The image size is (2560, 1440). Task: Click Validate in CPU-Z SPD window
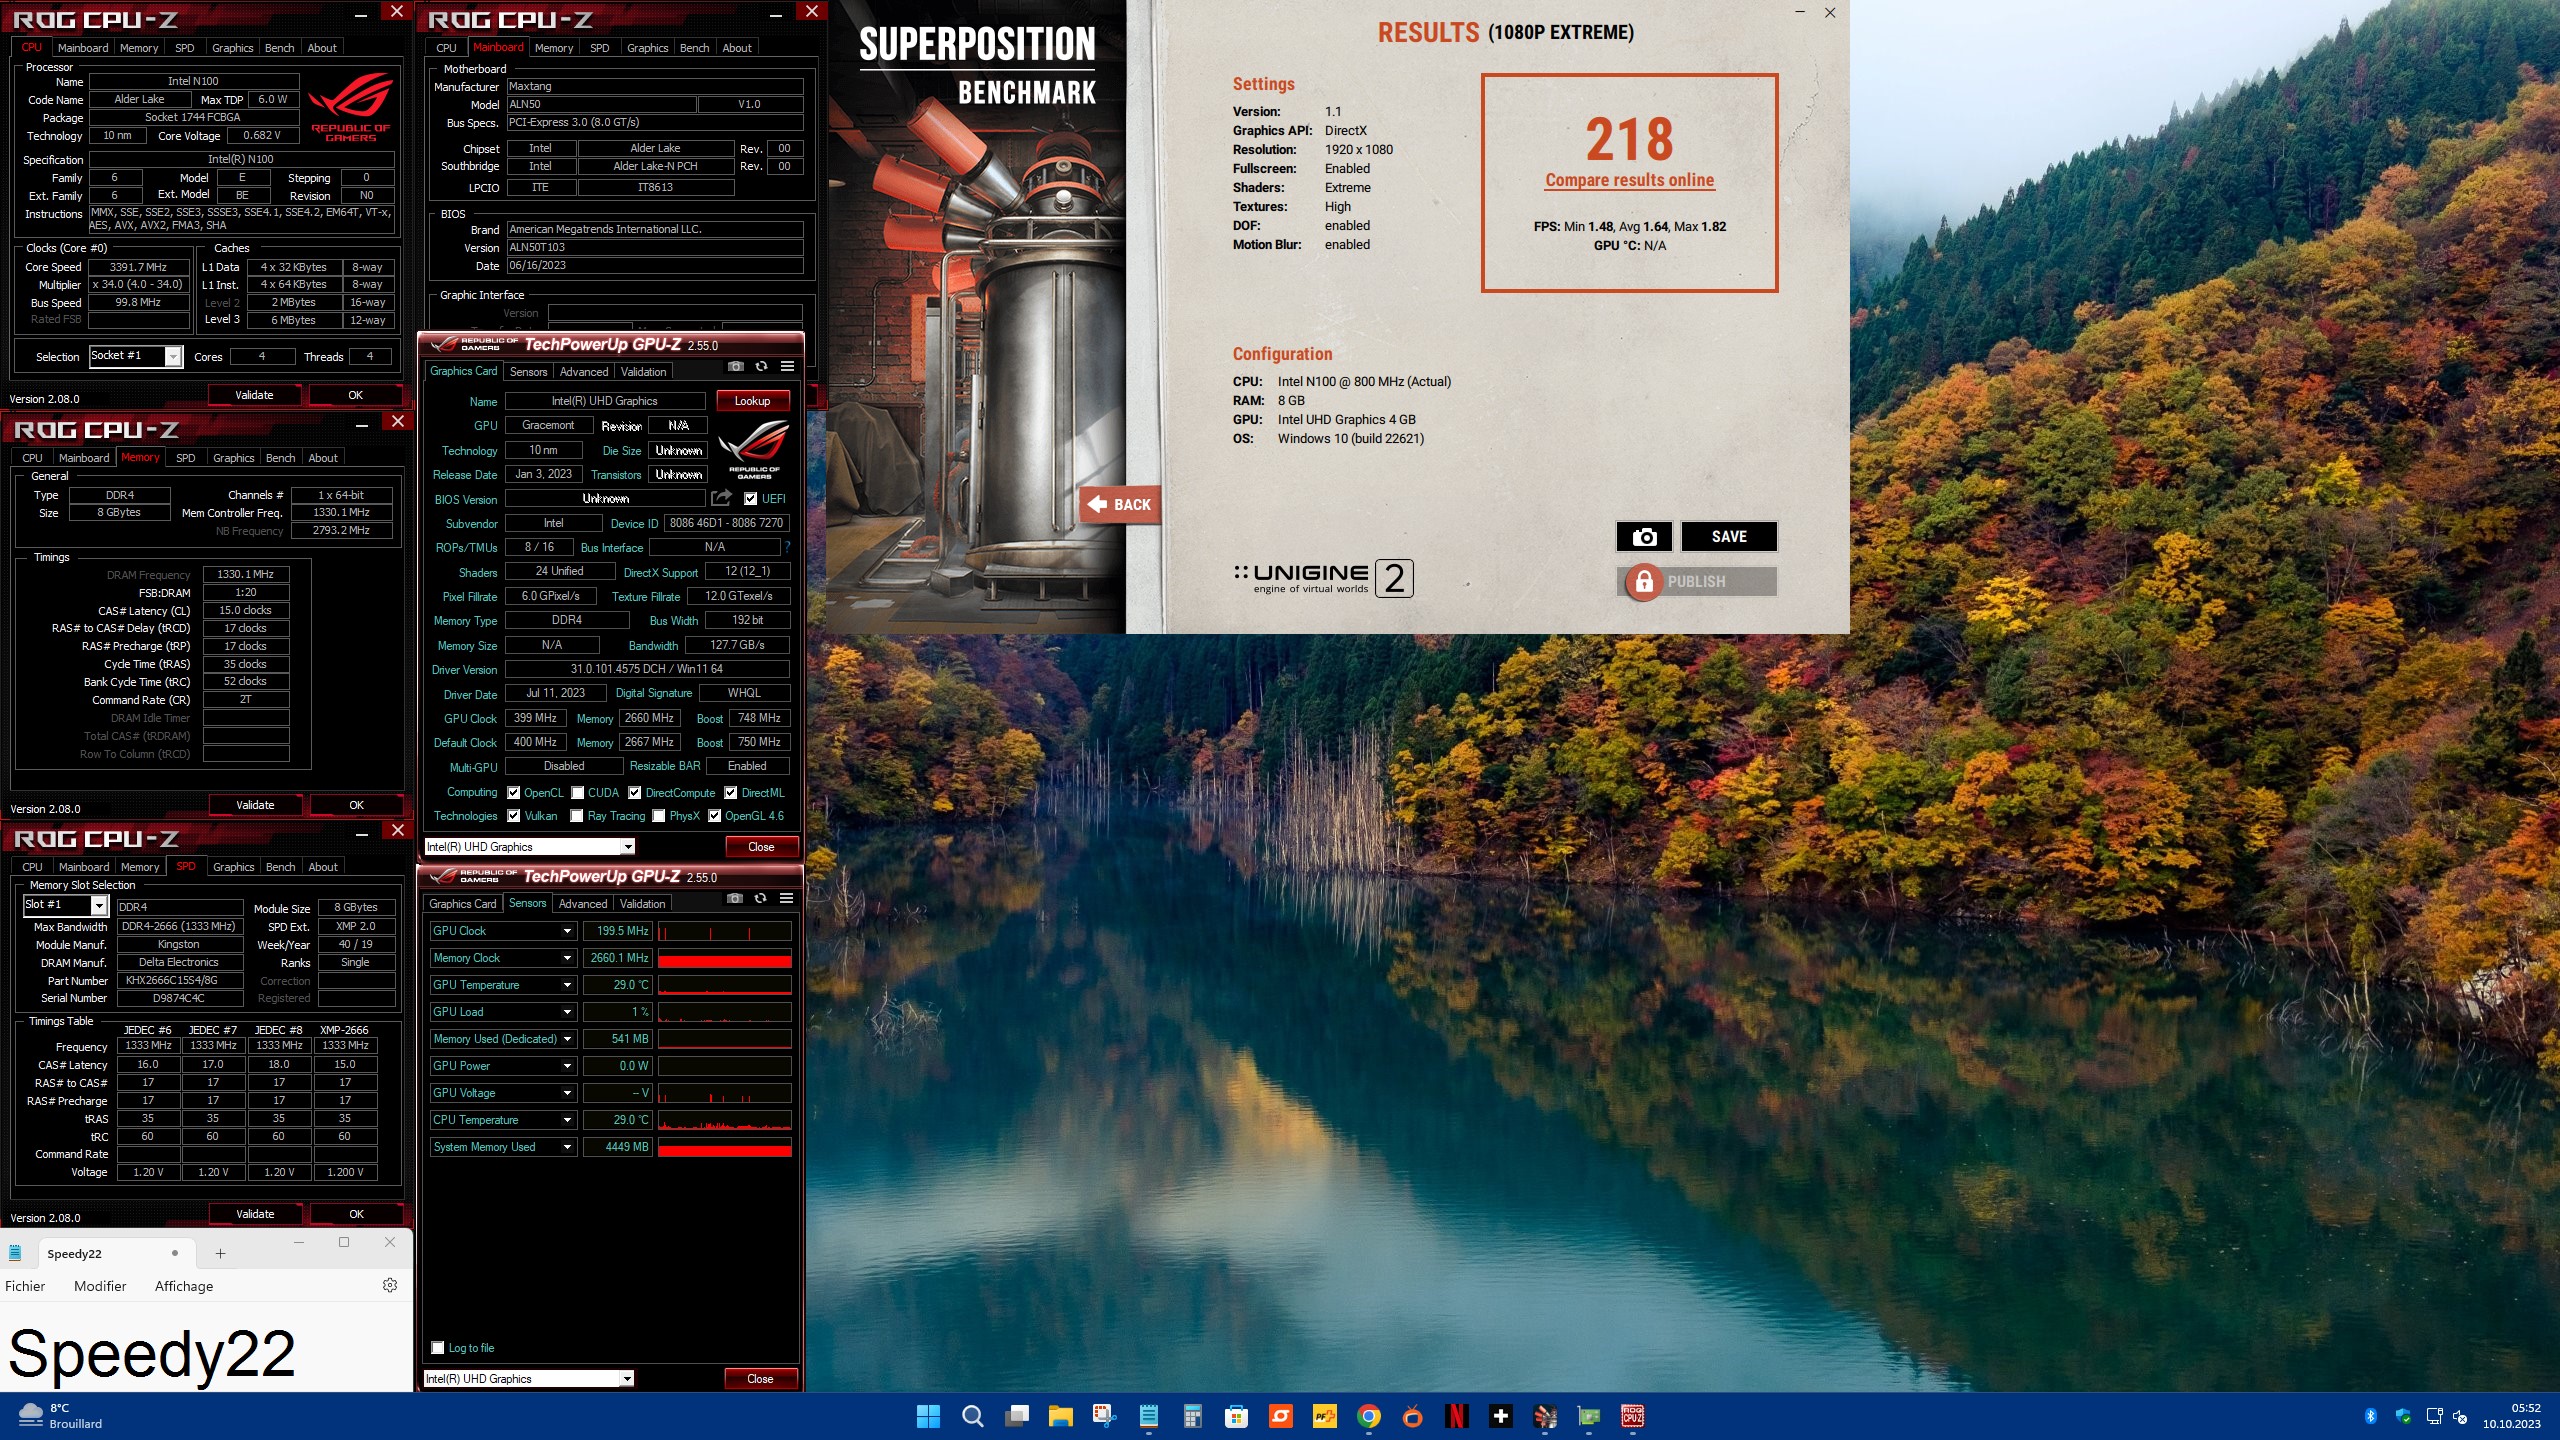pyautogui.click(x=255, y=1214)
